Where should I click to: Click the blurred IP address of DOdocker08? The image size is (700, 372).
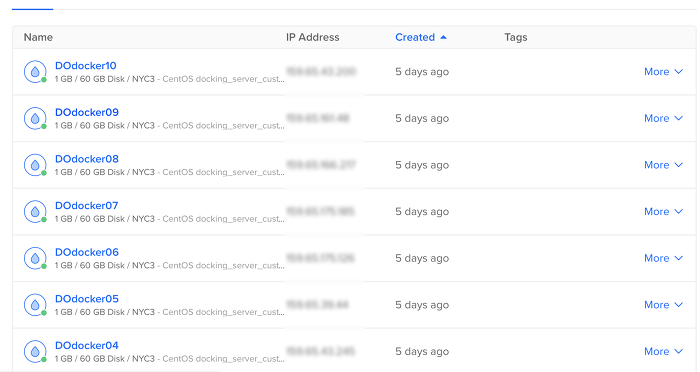click(321, 165)
